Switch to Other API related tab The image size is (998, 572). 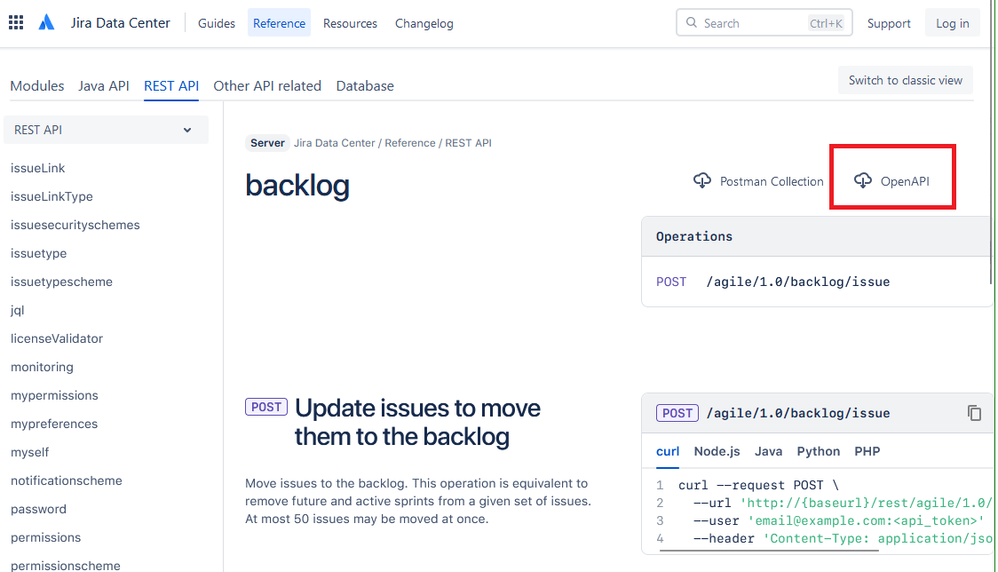click(267, 86)
